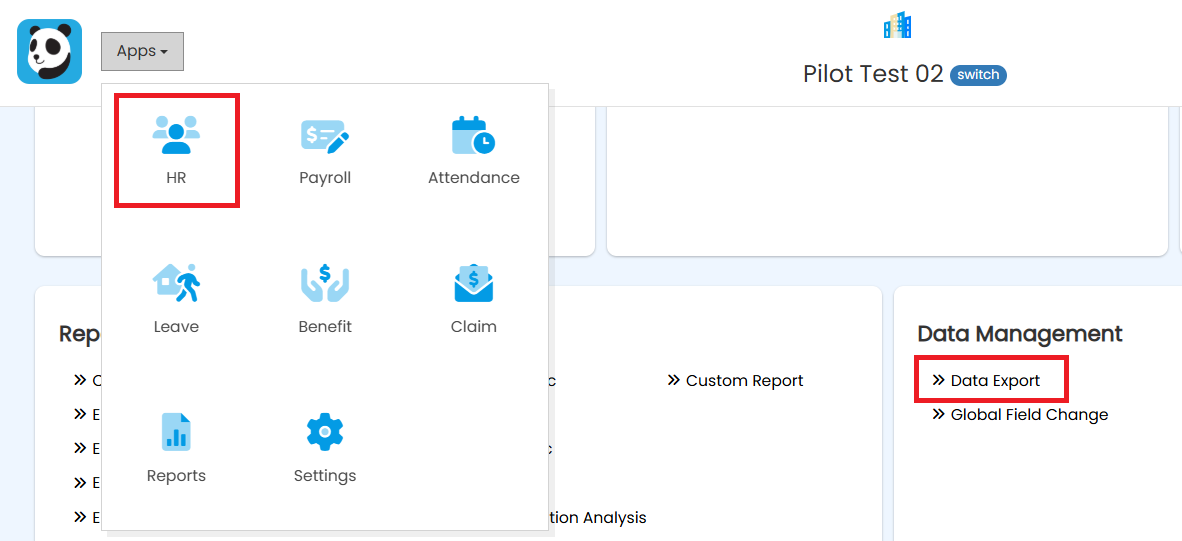Open the Apps dropdown menu

(142, 51)
